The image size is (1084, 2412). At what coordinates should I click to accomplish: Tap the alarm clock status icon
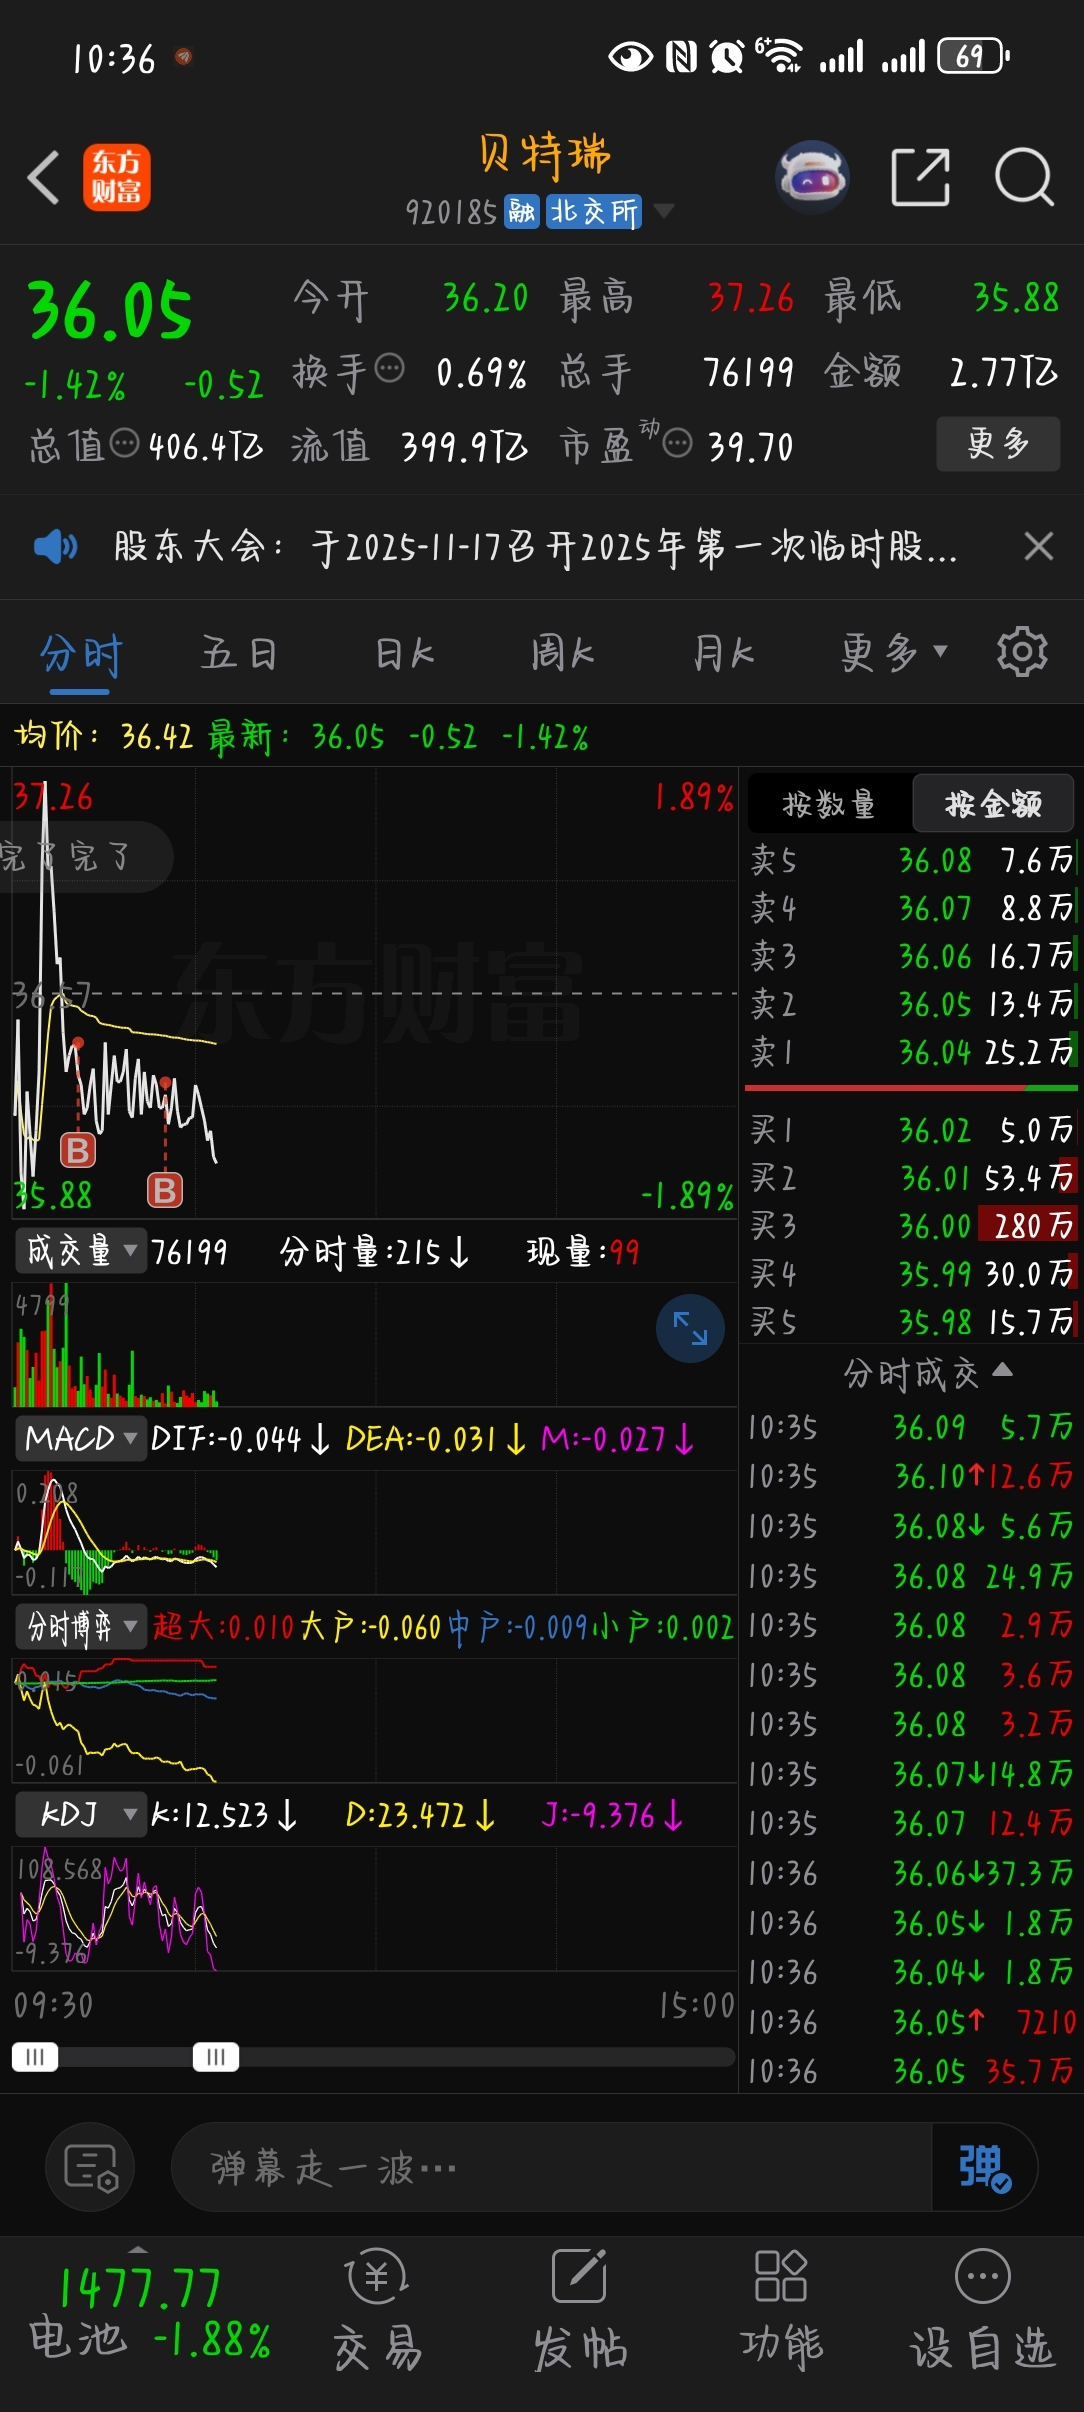(x=727, y=57)
